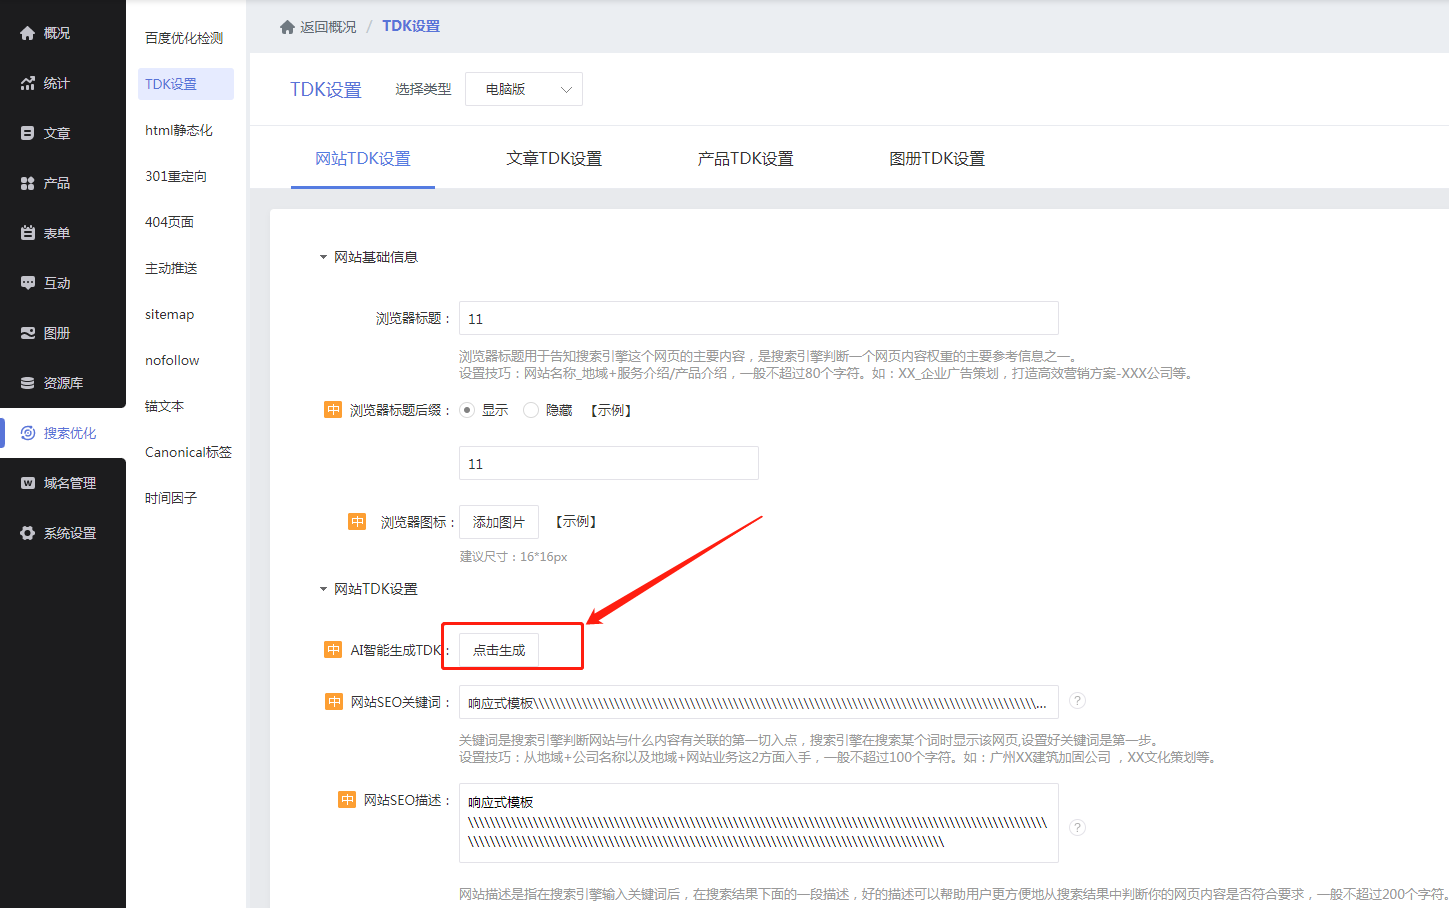Click the 搜索优化 target icon
Viewport: 1449px width, 908px height.
pyautogui.click(x=28, y=433)
